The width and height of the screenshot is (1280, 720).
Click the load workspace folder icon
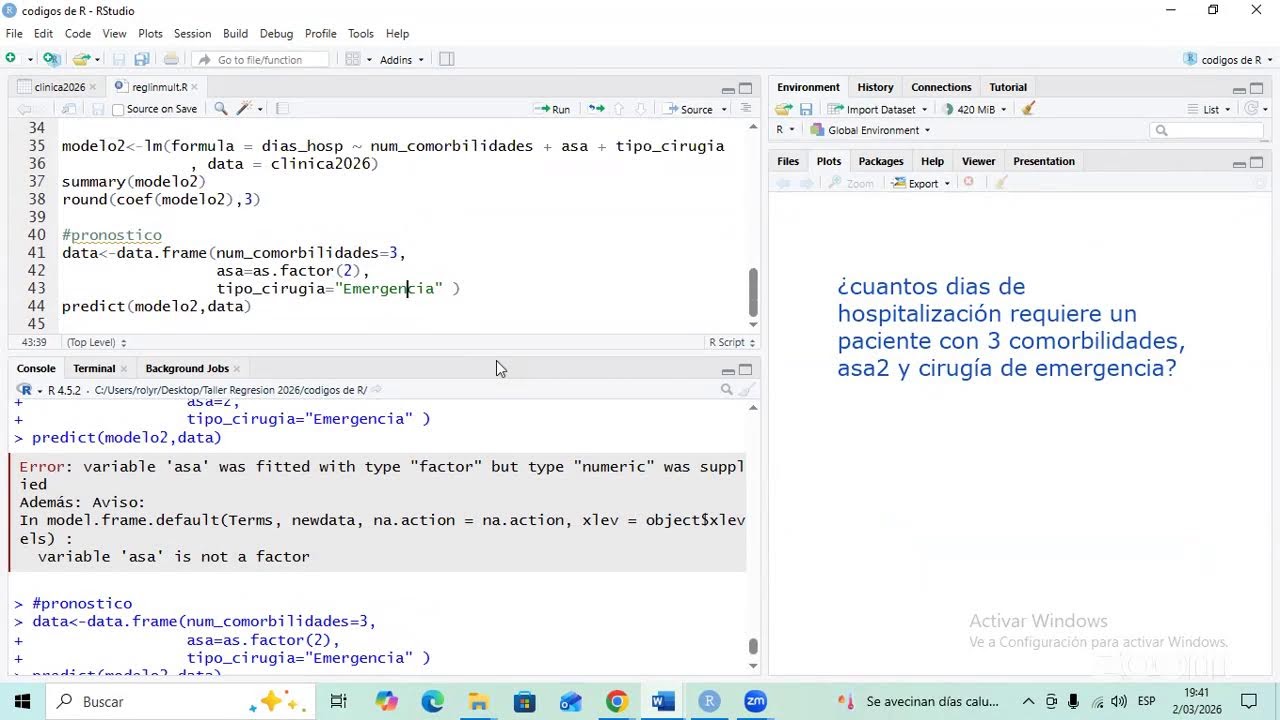click(x=784, y=109)
